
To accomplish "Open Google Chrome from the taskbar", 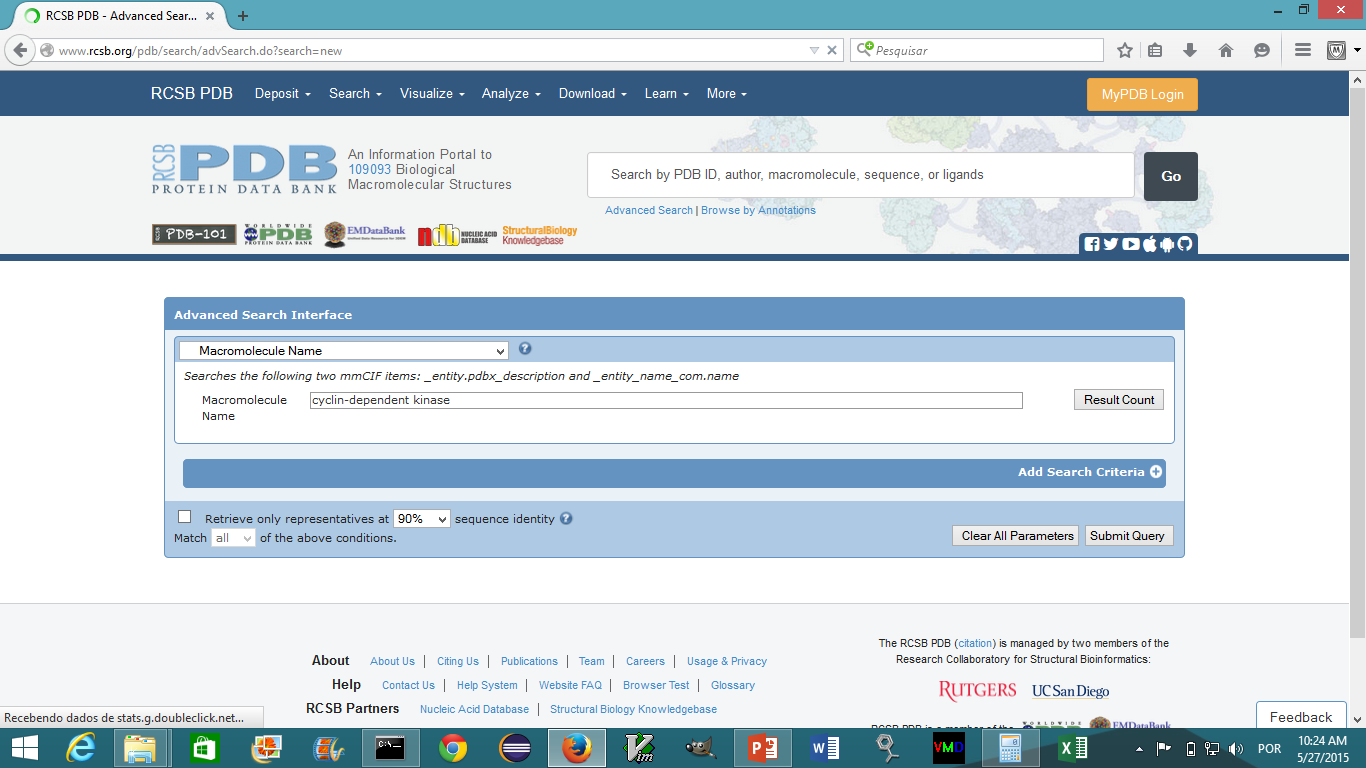I will (453, 748).
